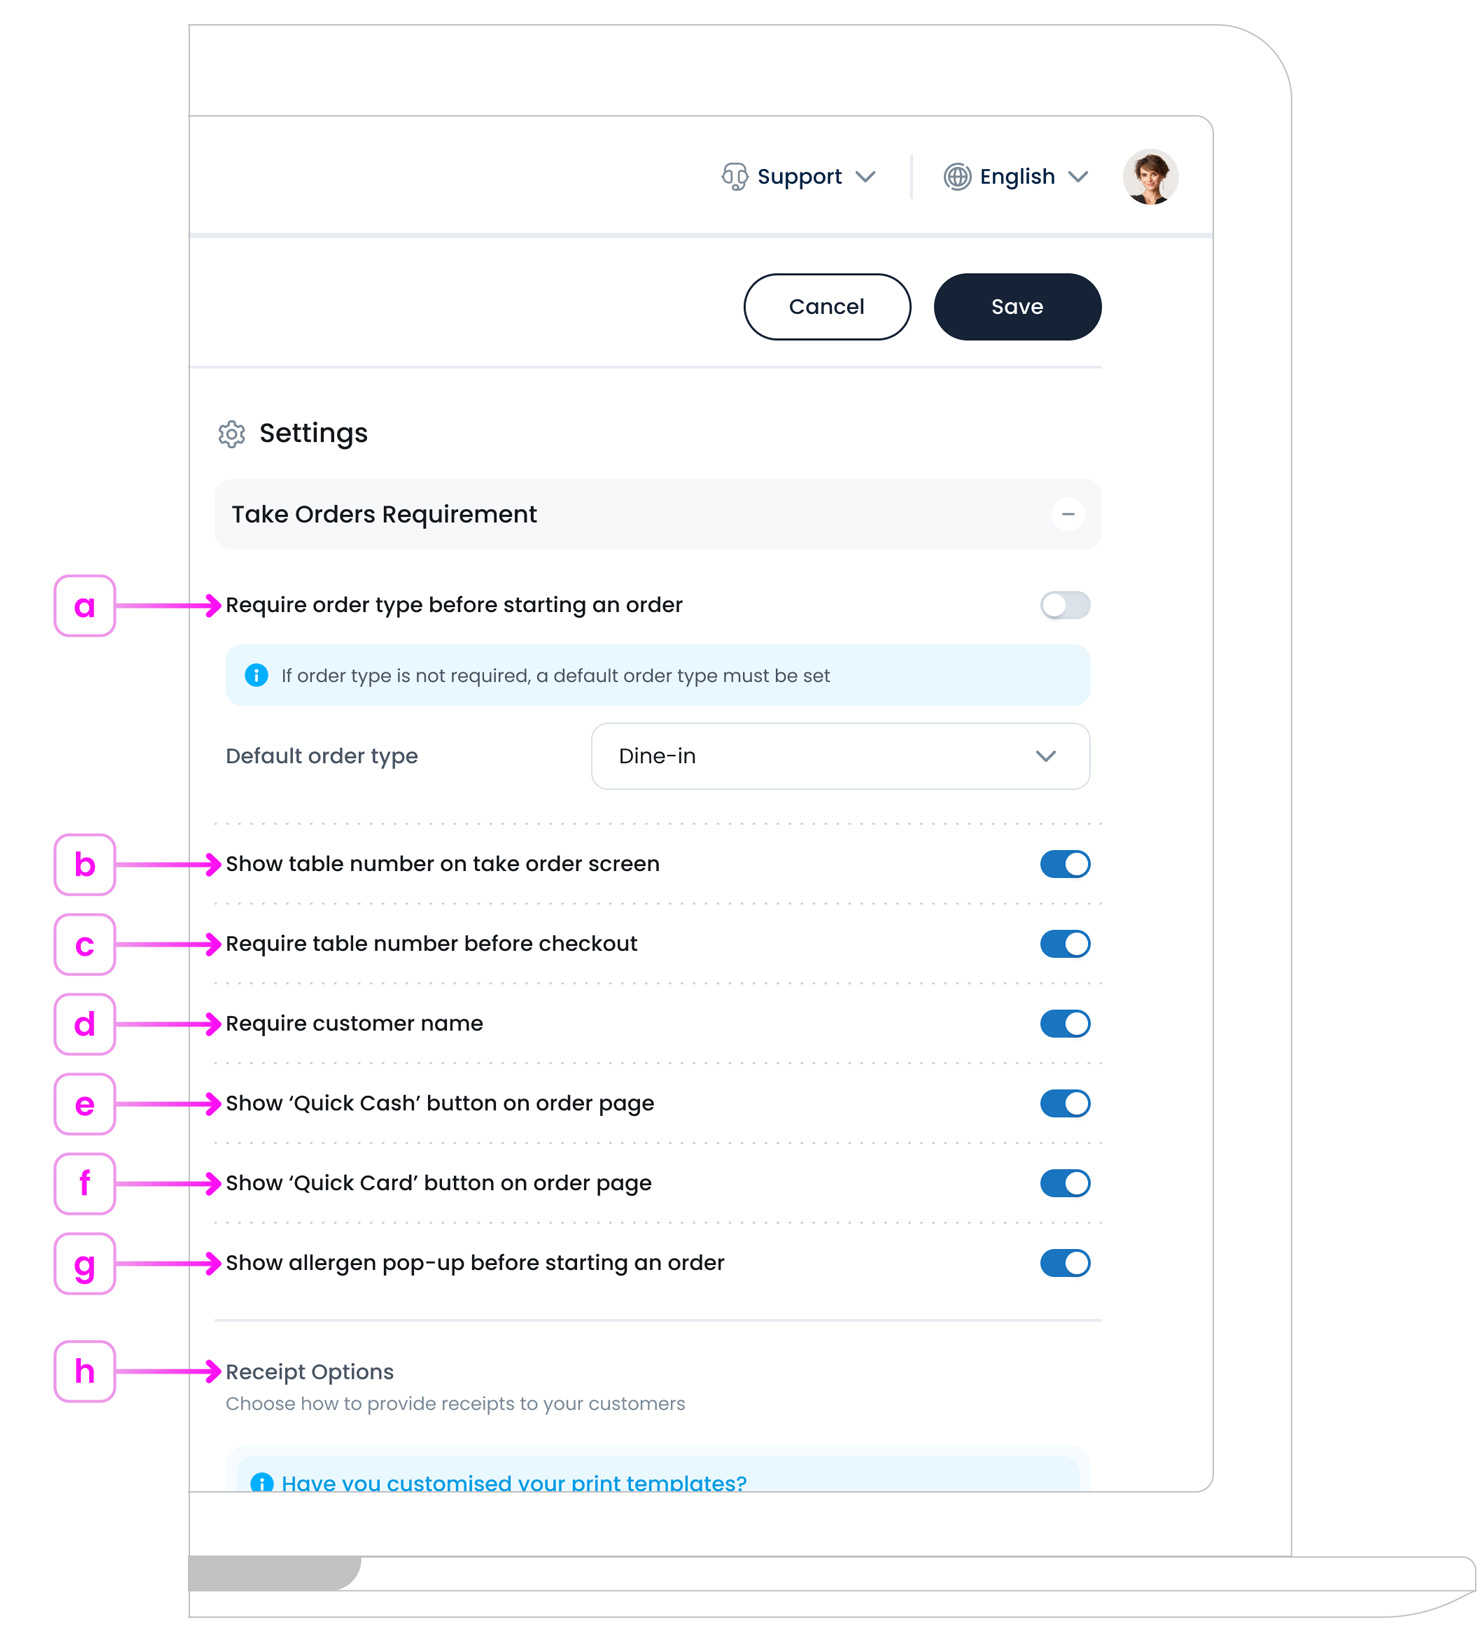The height and width of the screenshot is (1642, 1481).
Task: Open the user profile avatar
Action: [x=1150, y=177]
